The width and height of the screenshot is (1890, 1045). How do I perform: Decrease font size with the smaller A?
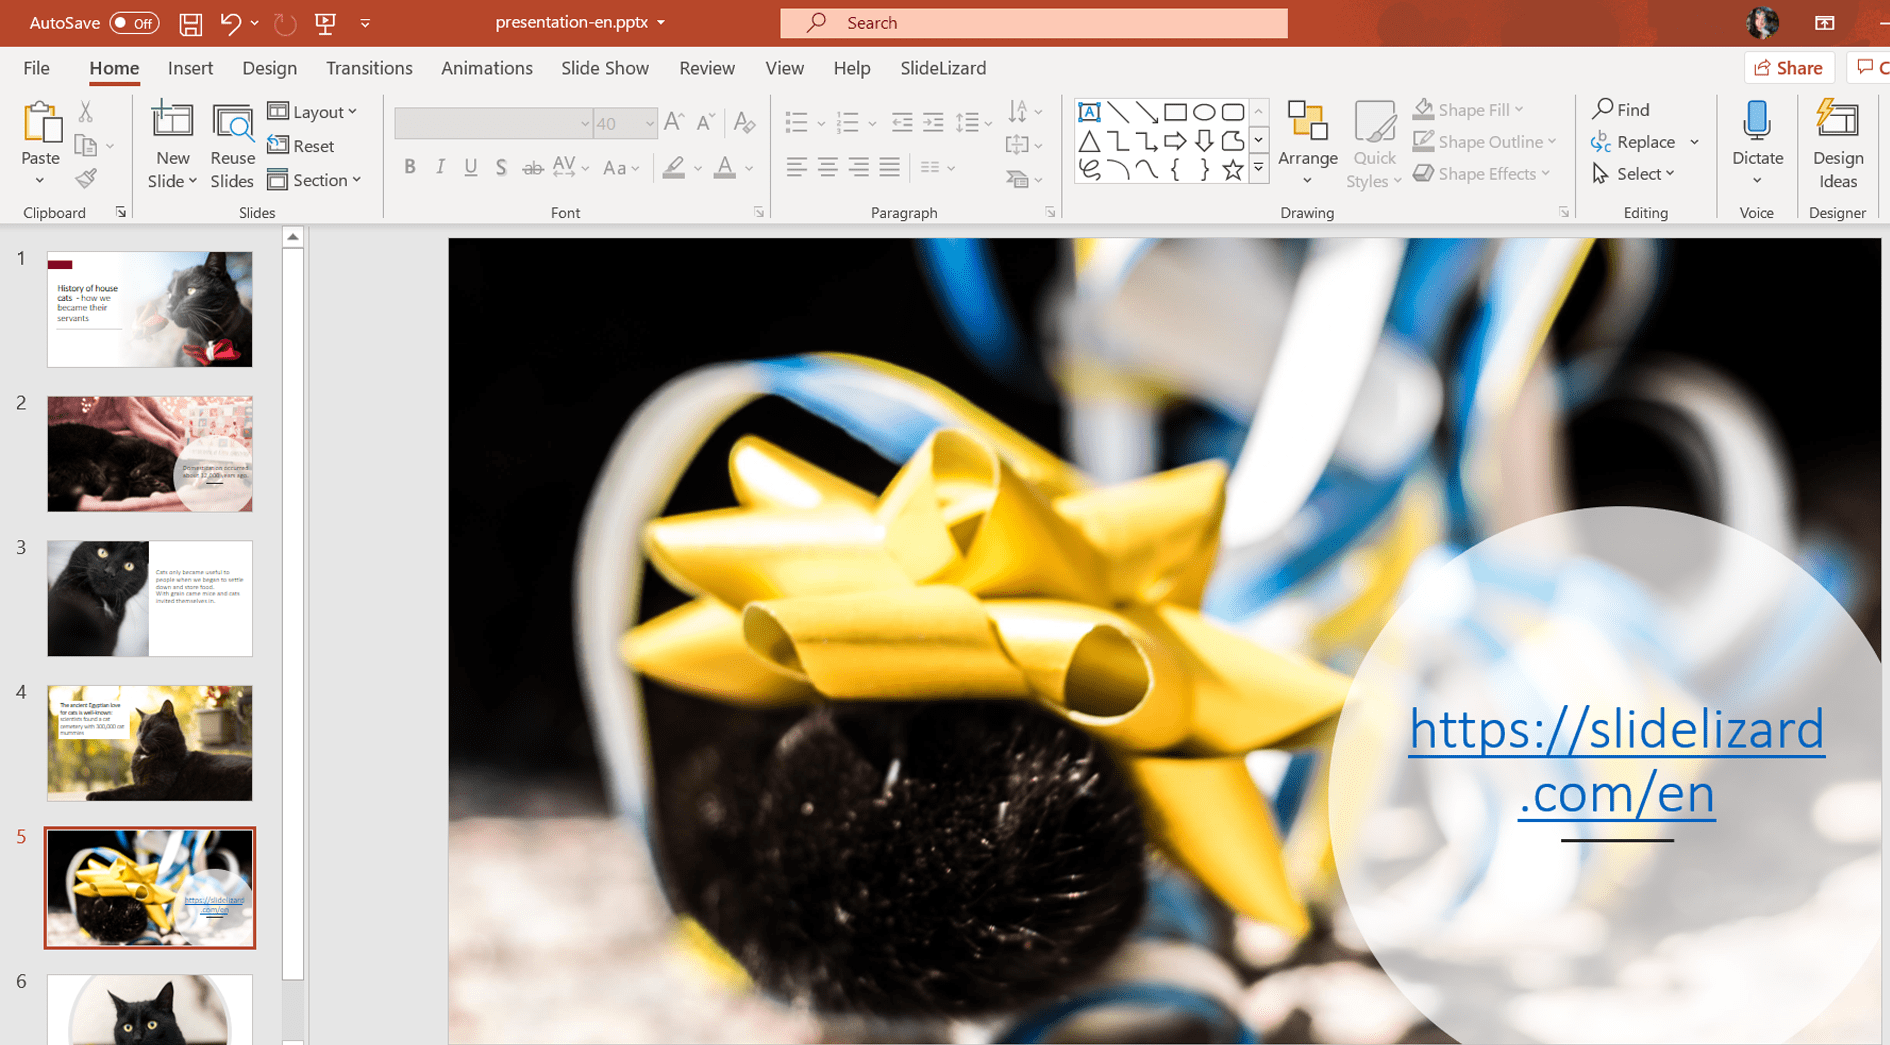[x=705, y=122]
